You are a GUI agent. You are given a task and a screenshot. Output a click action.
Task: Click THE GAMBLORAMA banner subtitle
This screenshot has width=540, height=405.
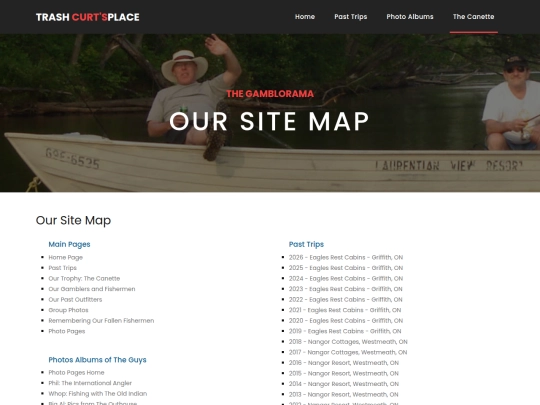tap(270, 94)
